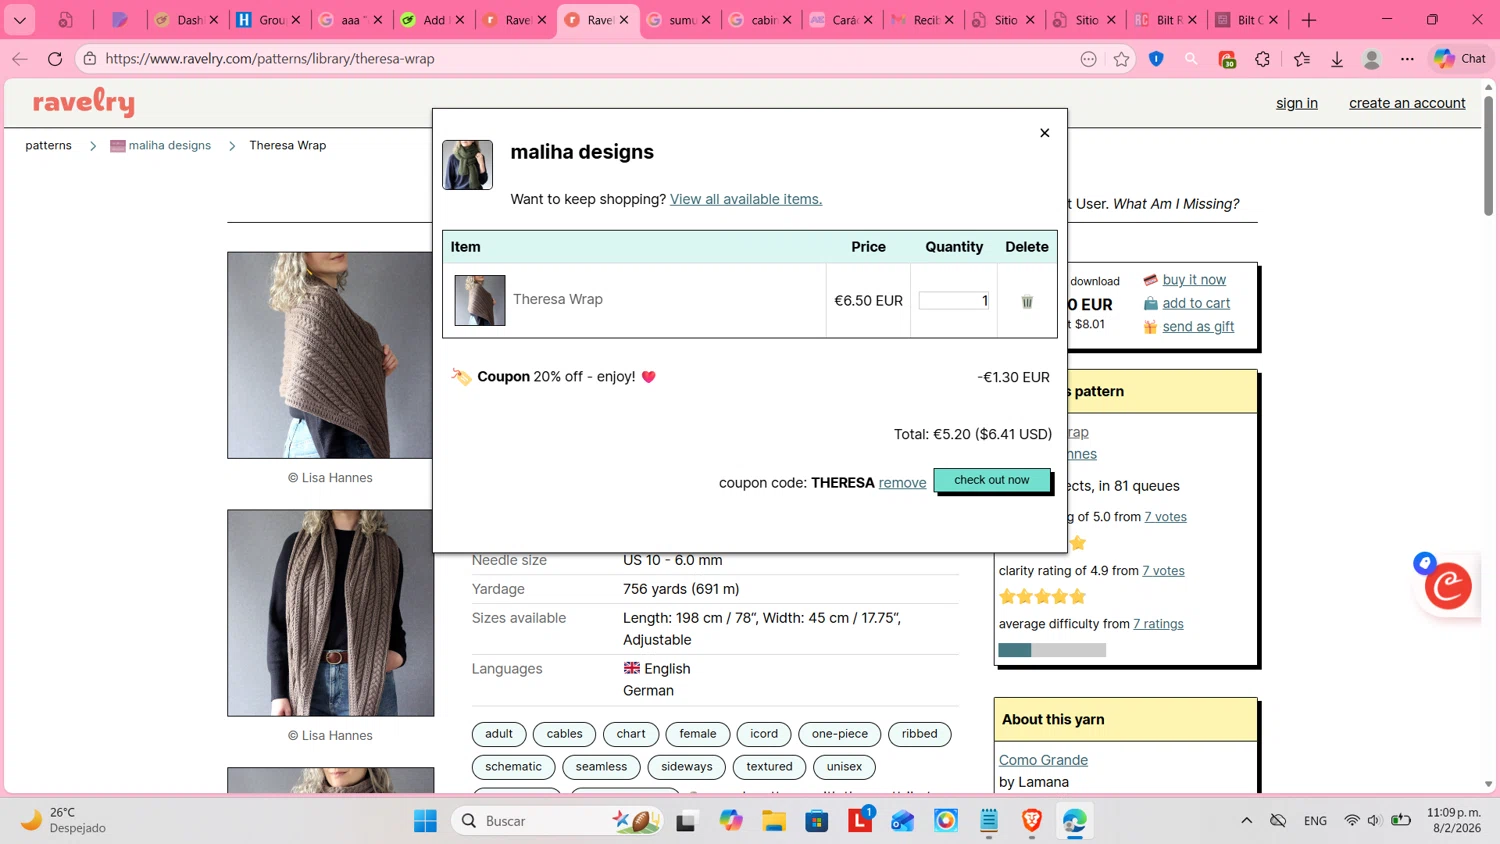Switch to the Recil tab
1500x844 pixels.
tap(923, 20)
